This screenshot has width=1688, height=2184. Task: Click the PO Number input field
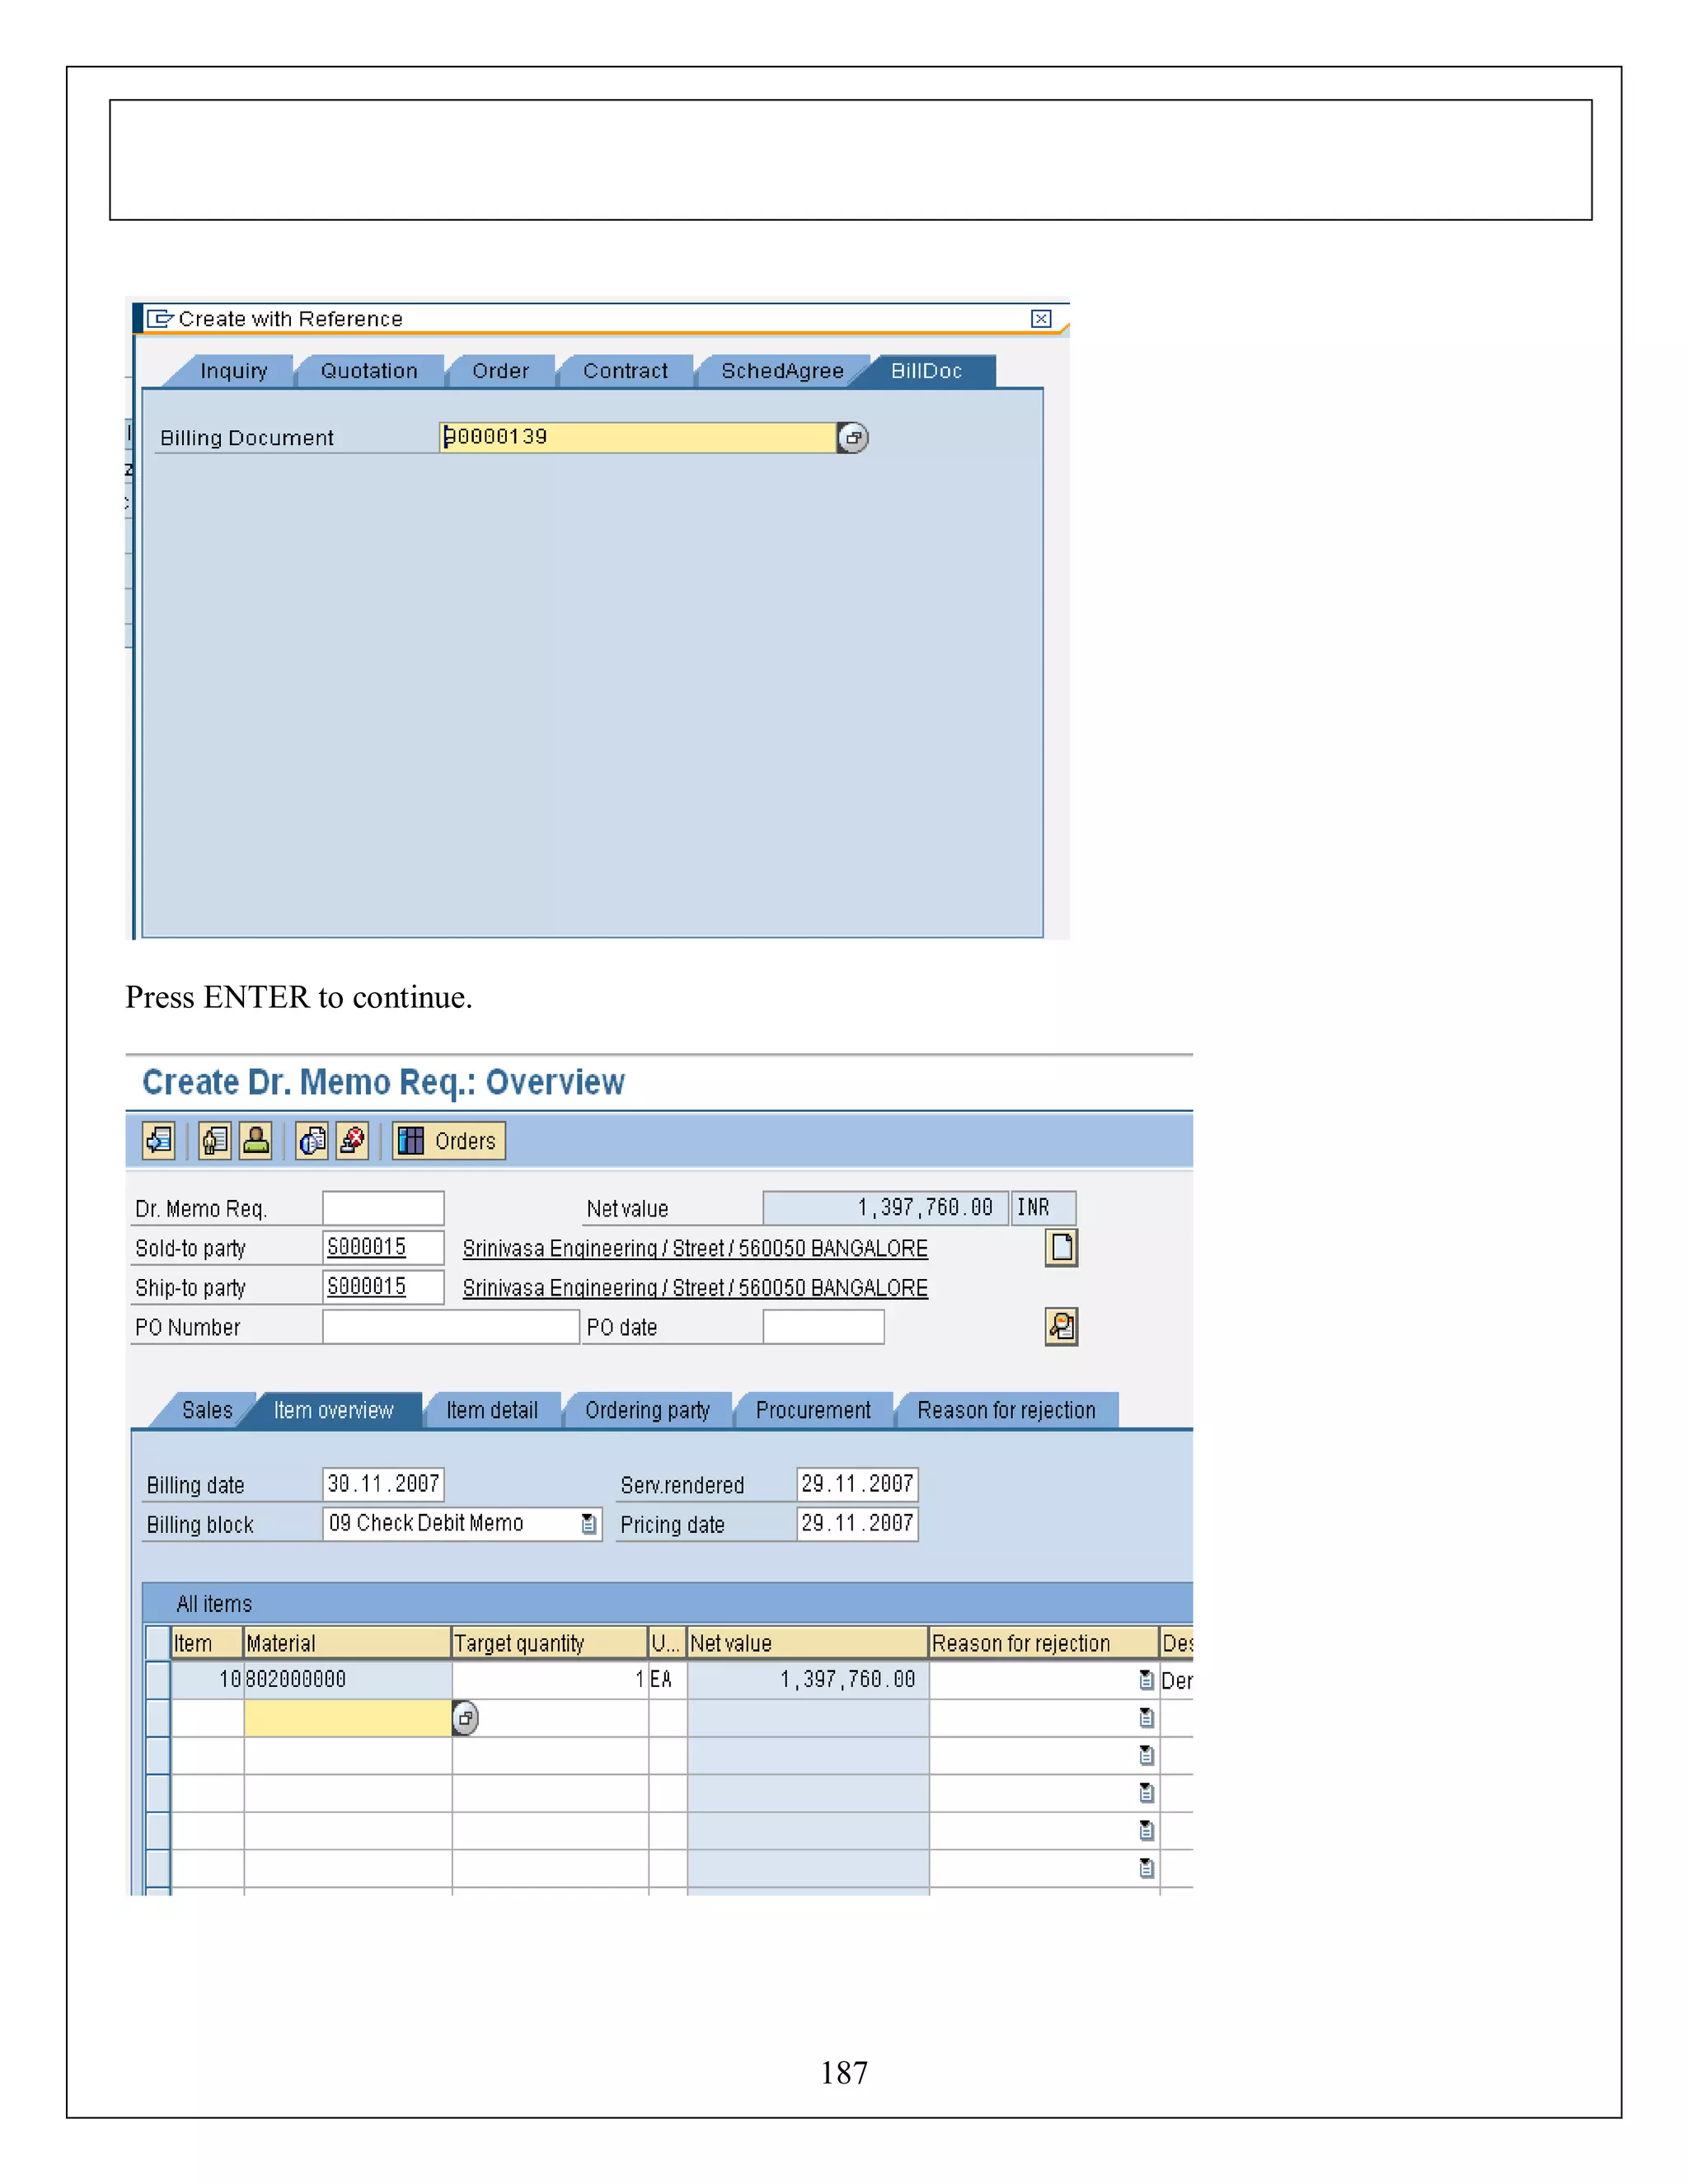click(450, 1327)
